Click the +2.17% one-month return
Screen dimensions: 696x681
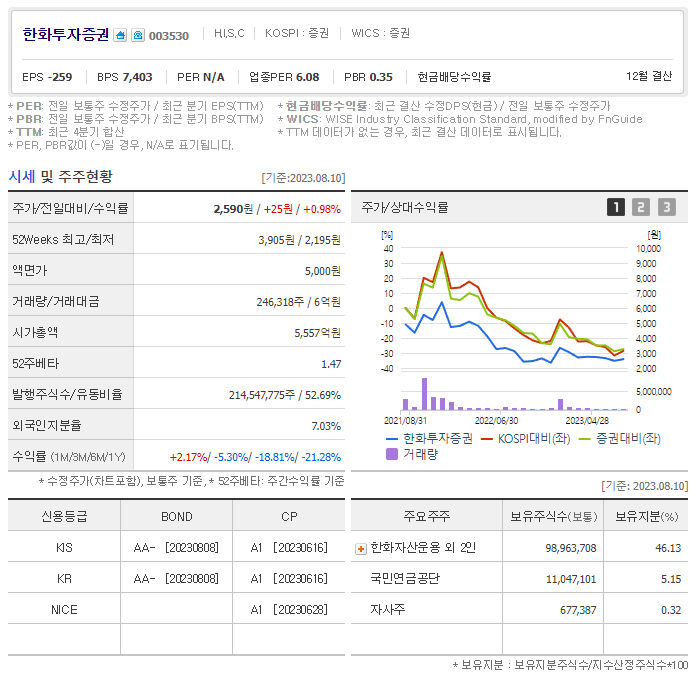(188, 457)
